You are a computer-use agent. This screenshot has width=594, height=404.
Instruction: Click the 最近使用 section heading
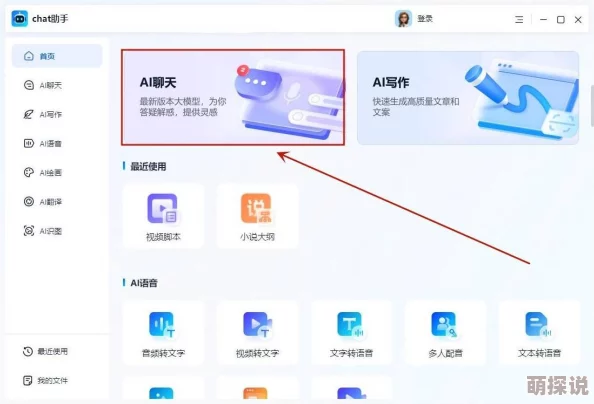(148, 166)
